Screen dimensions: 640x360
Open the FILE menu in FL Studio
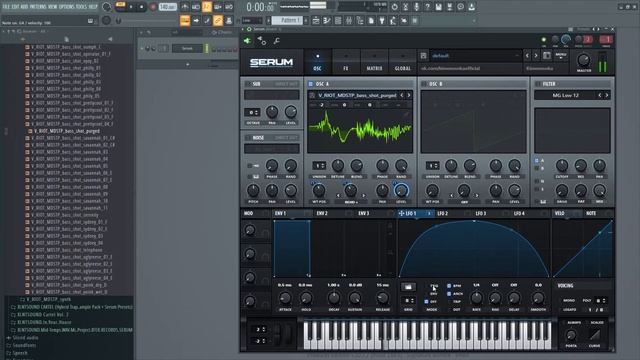pos(6,7)
